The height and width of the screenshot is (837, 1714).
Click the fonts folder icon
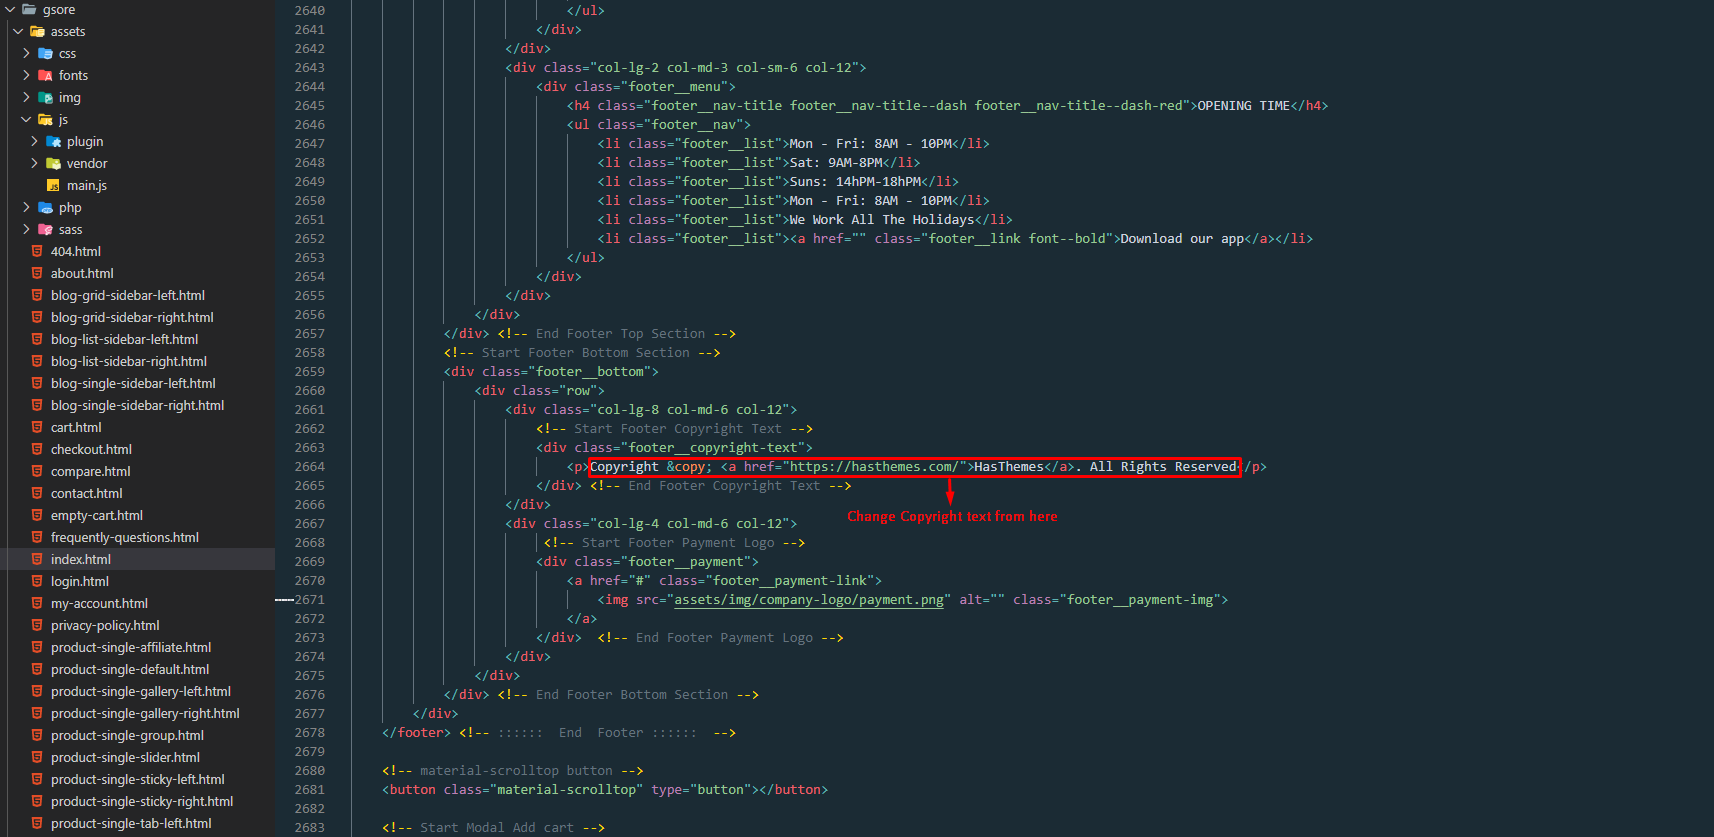(x=45, y=76)
